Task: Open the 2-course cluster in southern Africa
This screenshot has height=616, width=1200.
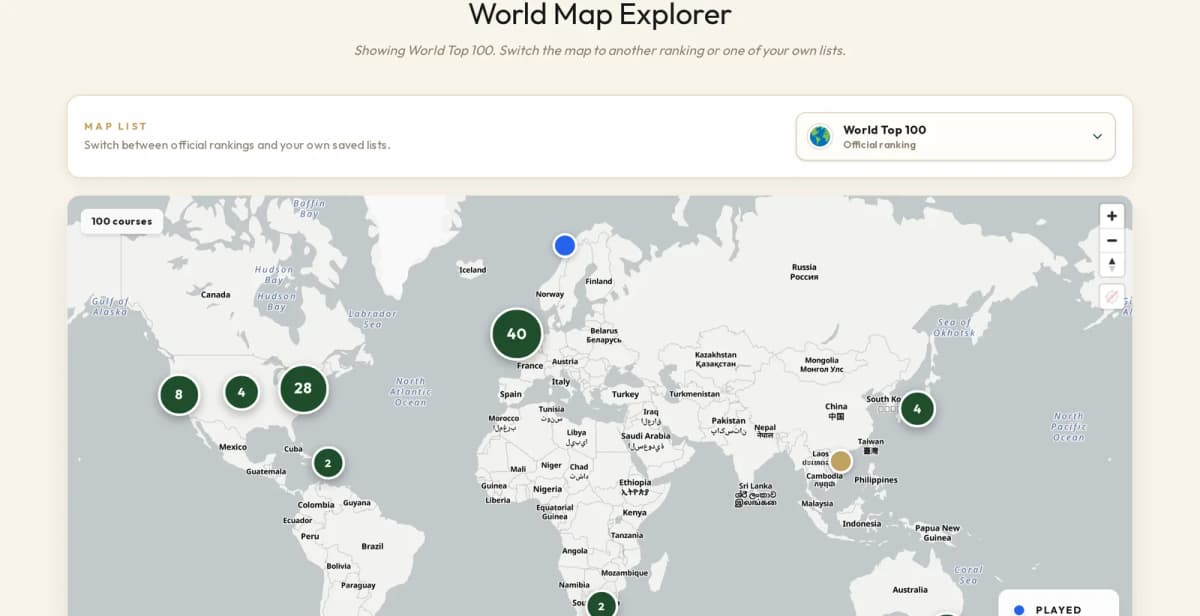Action: pos(601,606)
